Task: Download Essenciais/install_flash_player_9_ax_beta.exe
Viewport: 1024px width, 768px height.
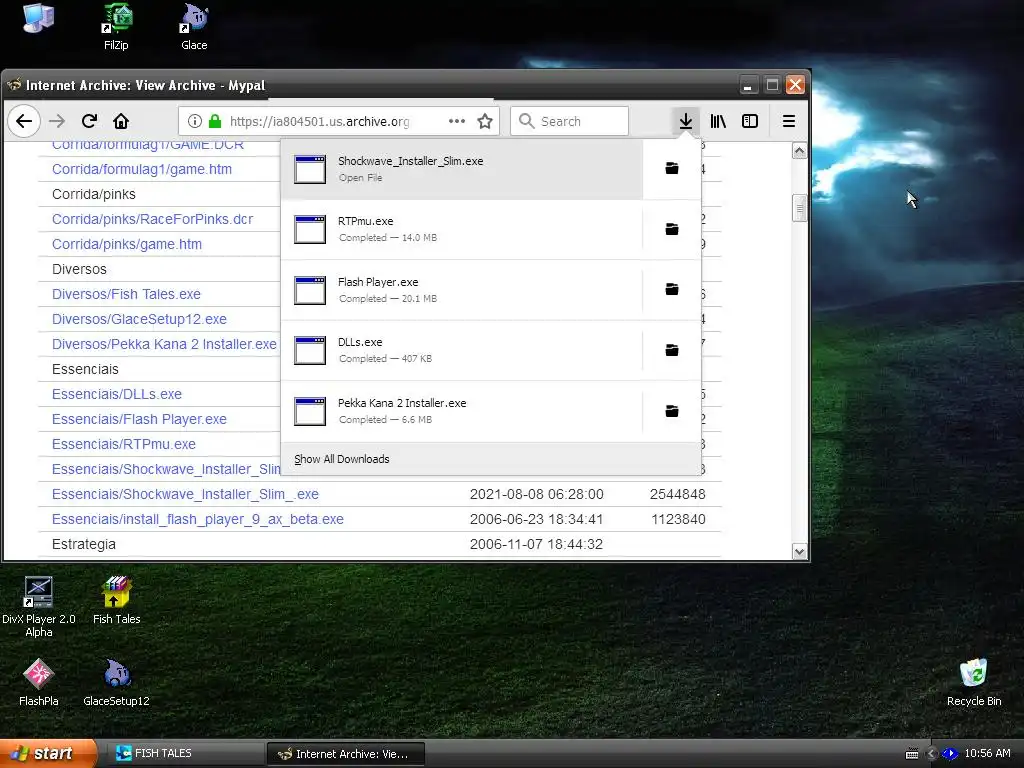Action: [198, 519]
